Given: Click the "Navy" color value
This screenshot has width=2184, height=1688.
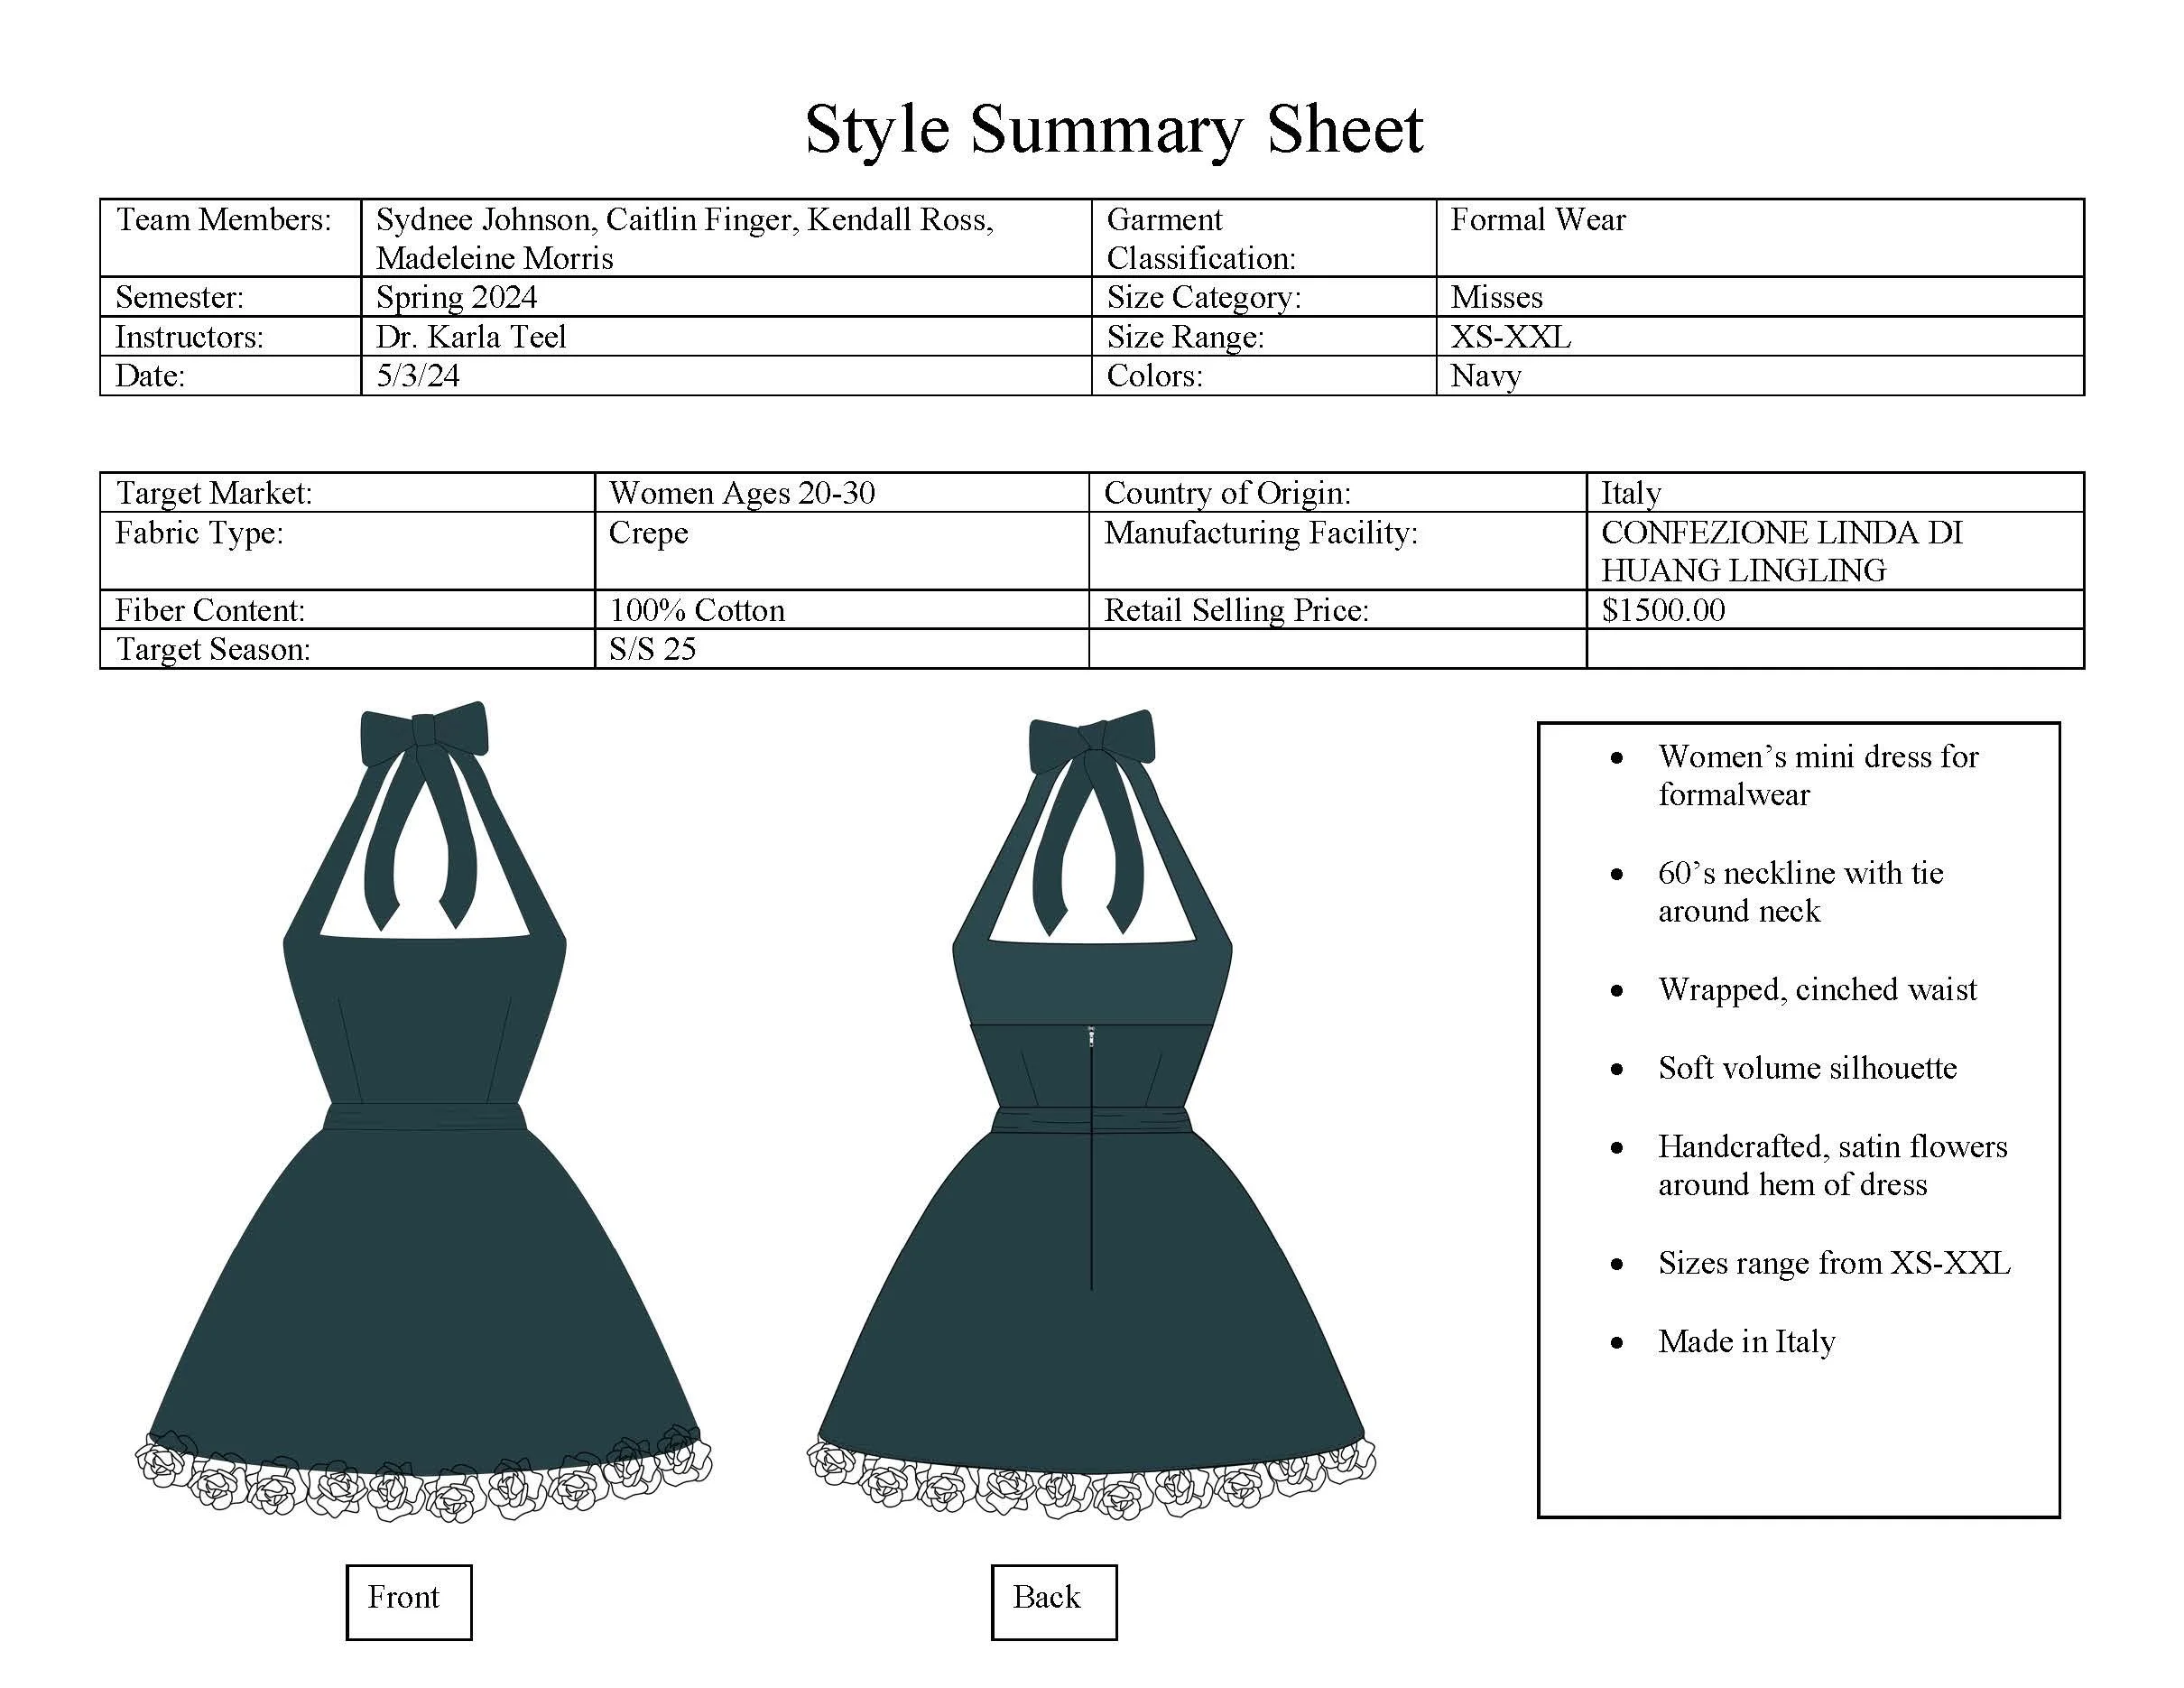Looking at the screenshot, I should tap(1486, 376).
